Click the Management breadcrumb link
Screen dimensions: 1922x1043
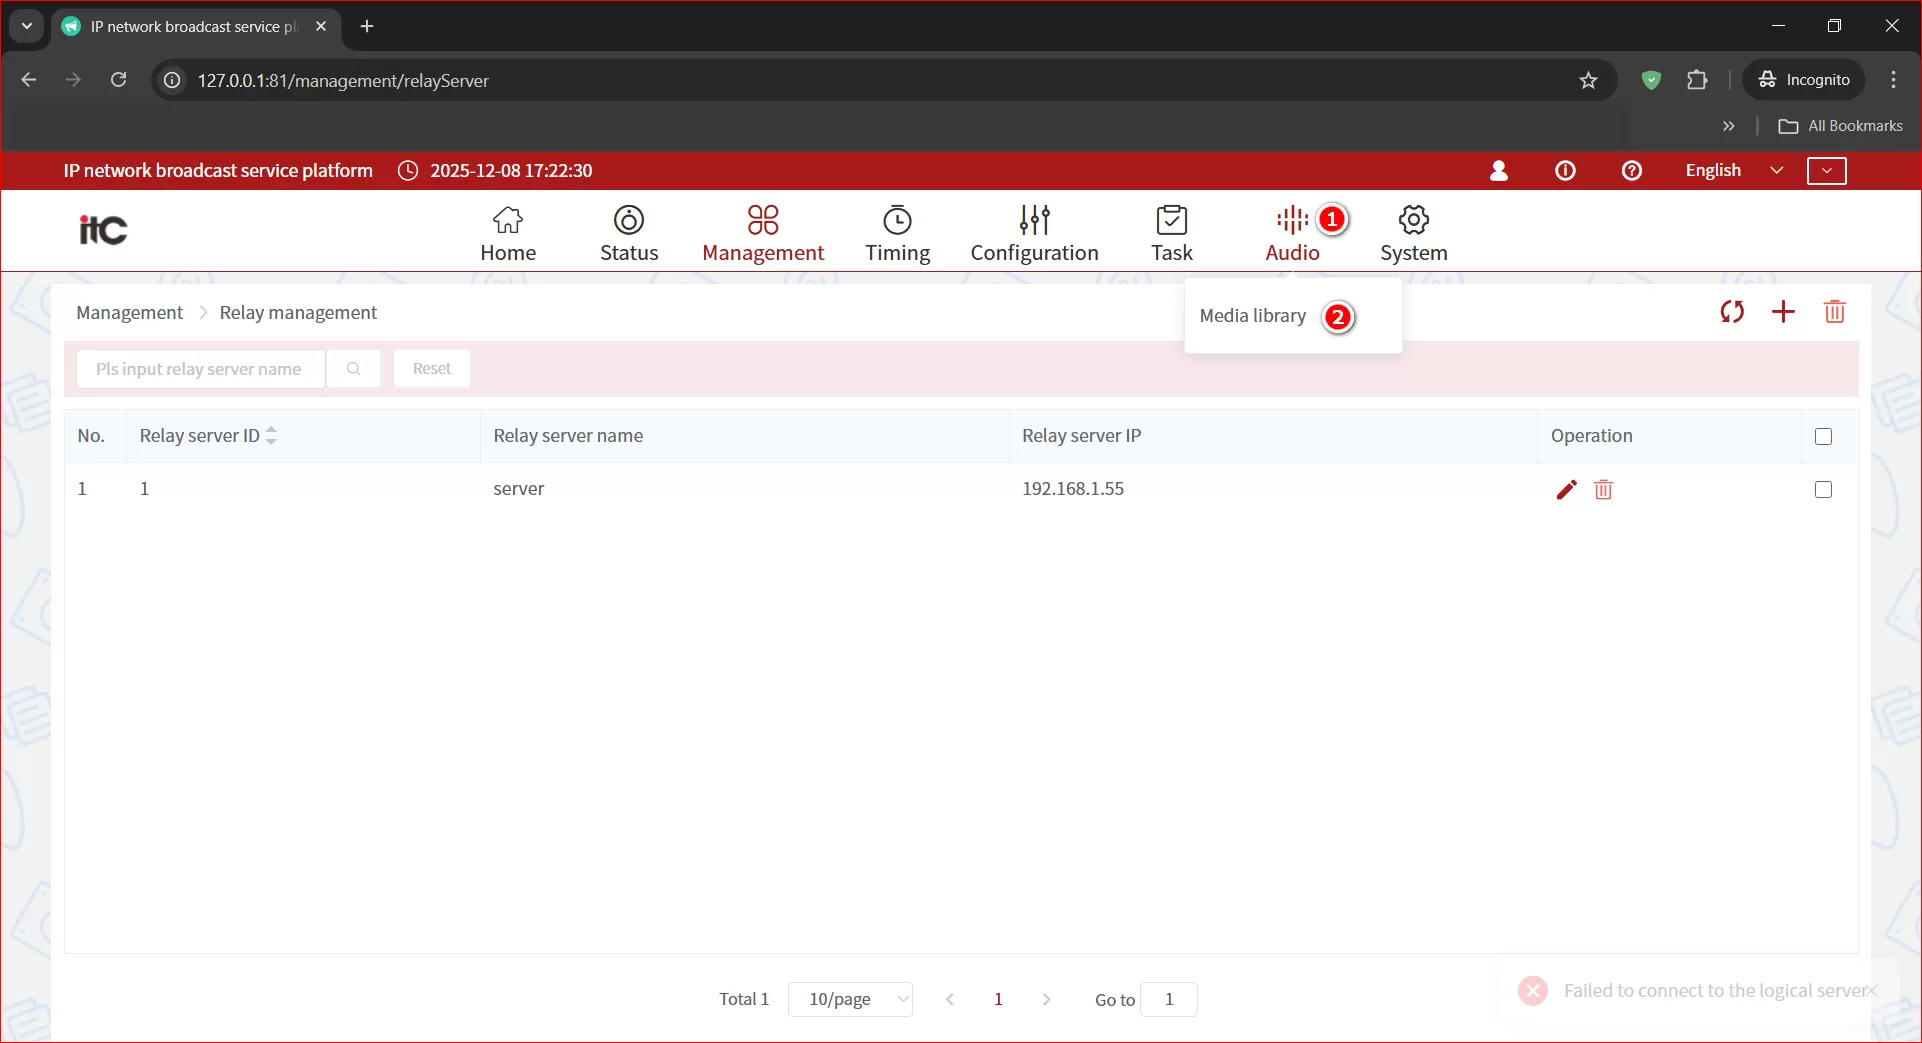pyautogui.click(x=129, y=313)
